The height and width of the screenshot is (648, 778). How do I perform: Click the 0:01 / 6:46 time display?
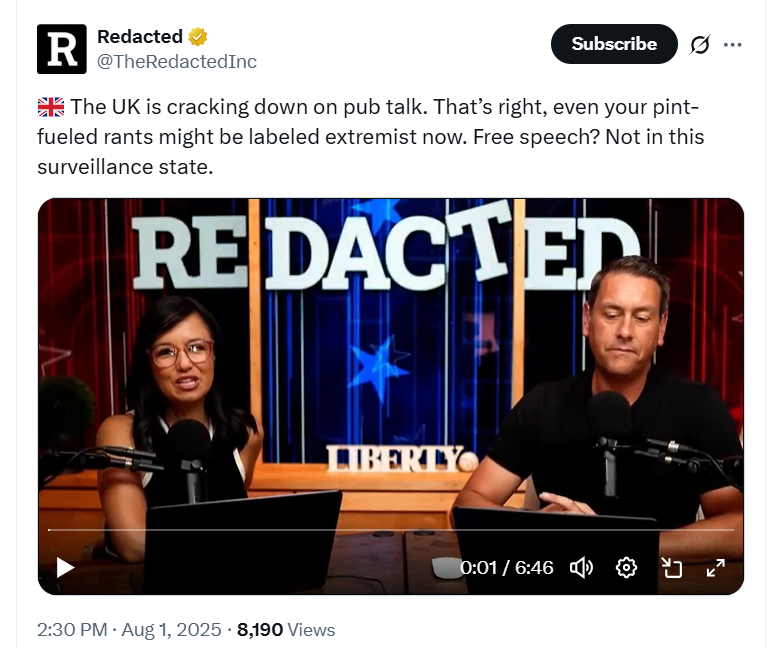coord(507,568)
